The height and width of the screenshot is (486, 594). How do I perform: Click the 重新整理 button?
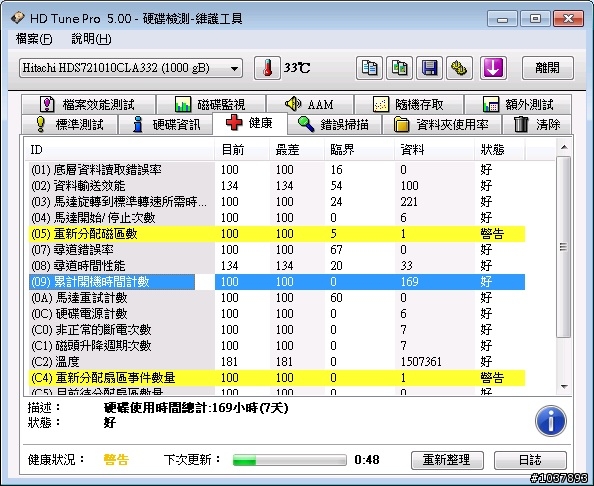pos(447,460)
